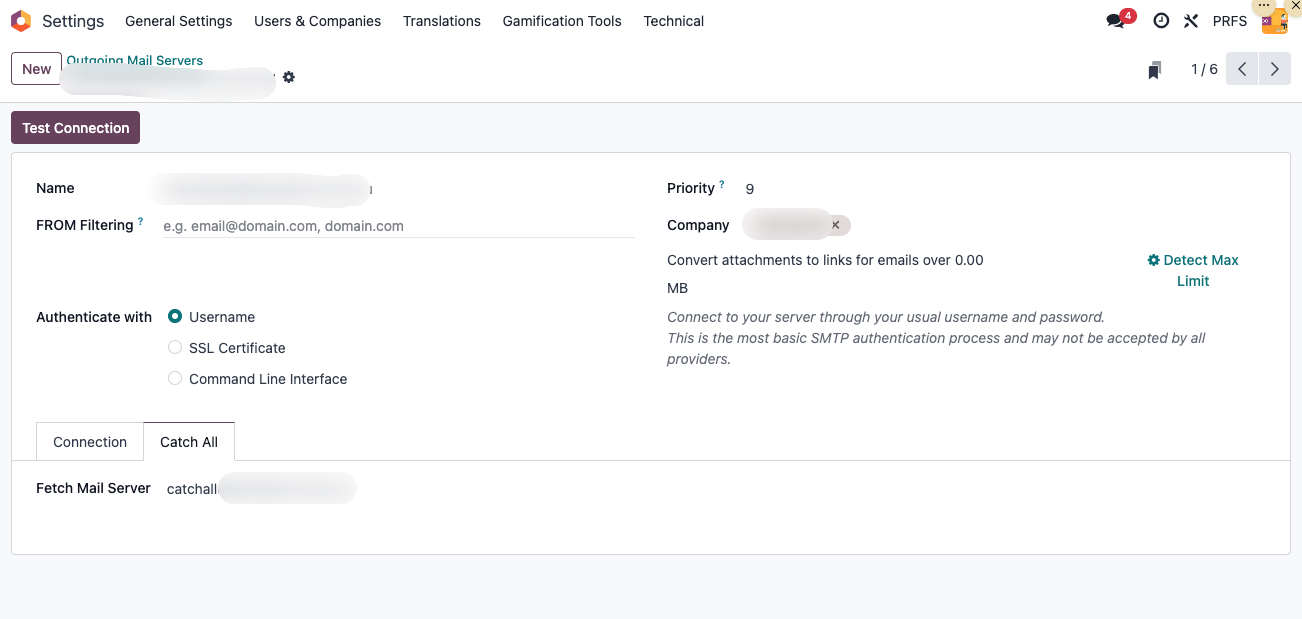The height and width of the screenshot is (619, 1302).
Task: Click the user avatar picture
Action: 1273,22
